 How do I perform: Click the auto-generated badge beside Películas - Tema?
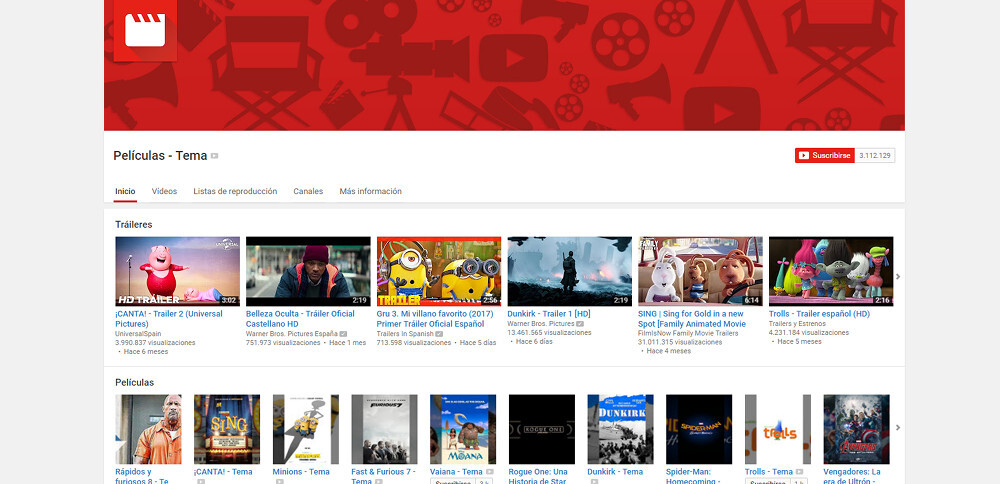(214, 156)
